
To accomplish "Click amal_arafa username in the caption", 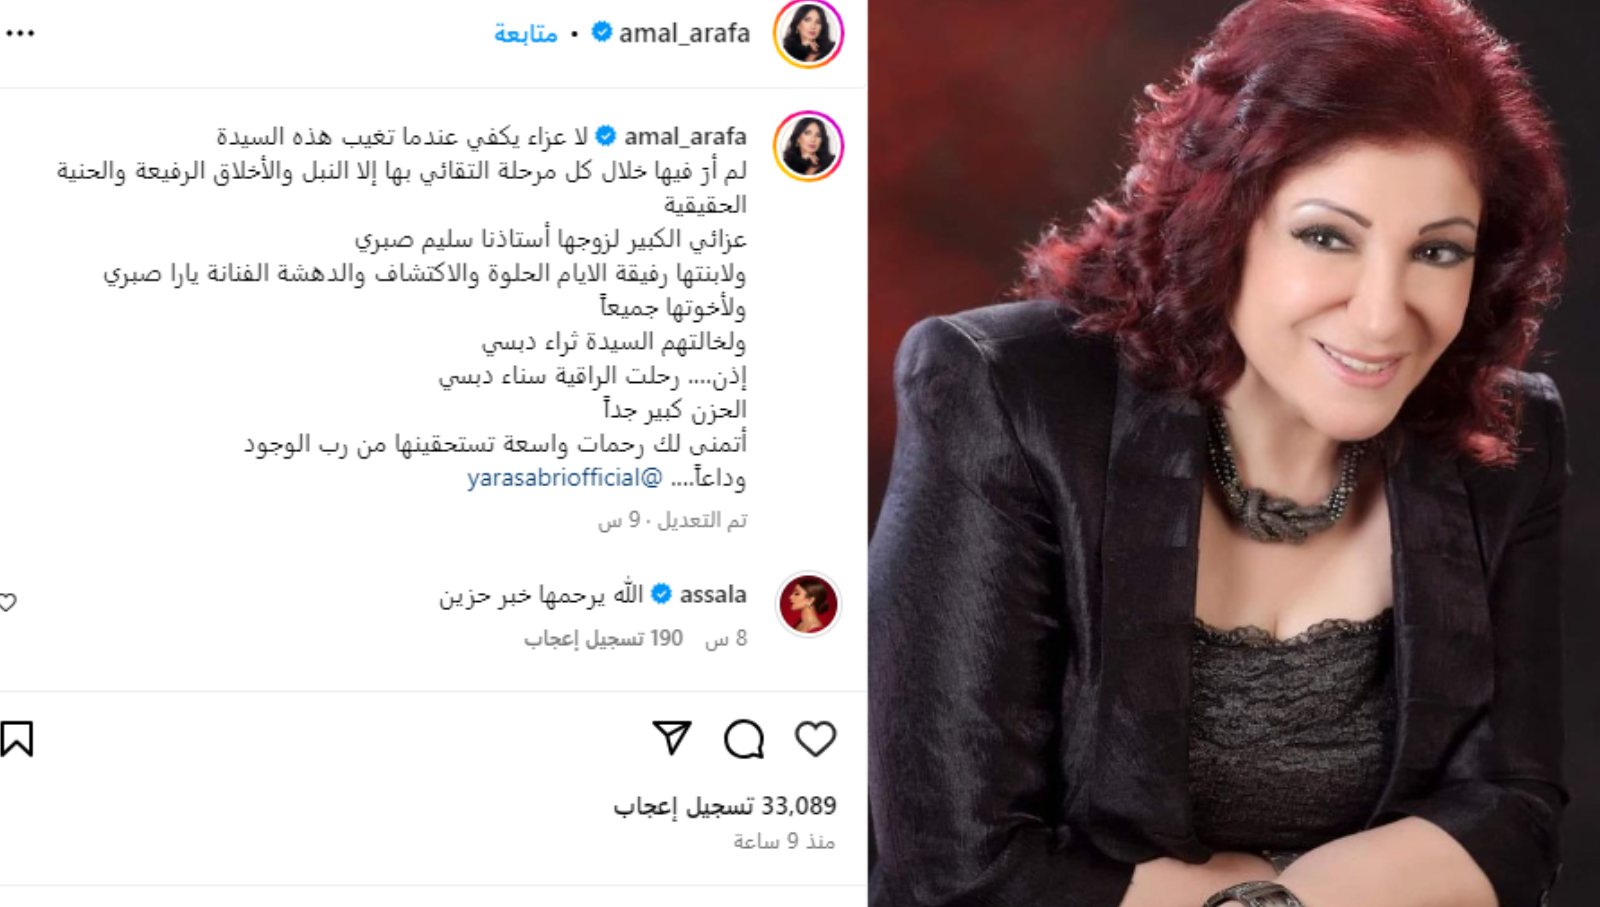I will pos(685,136).
